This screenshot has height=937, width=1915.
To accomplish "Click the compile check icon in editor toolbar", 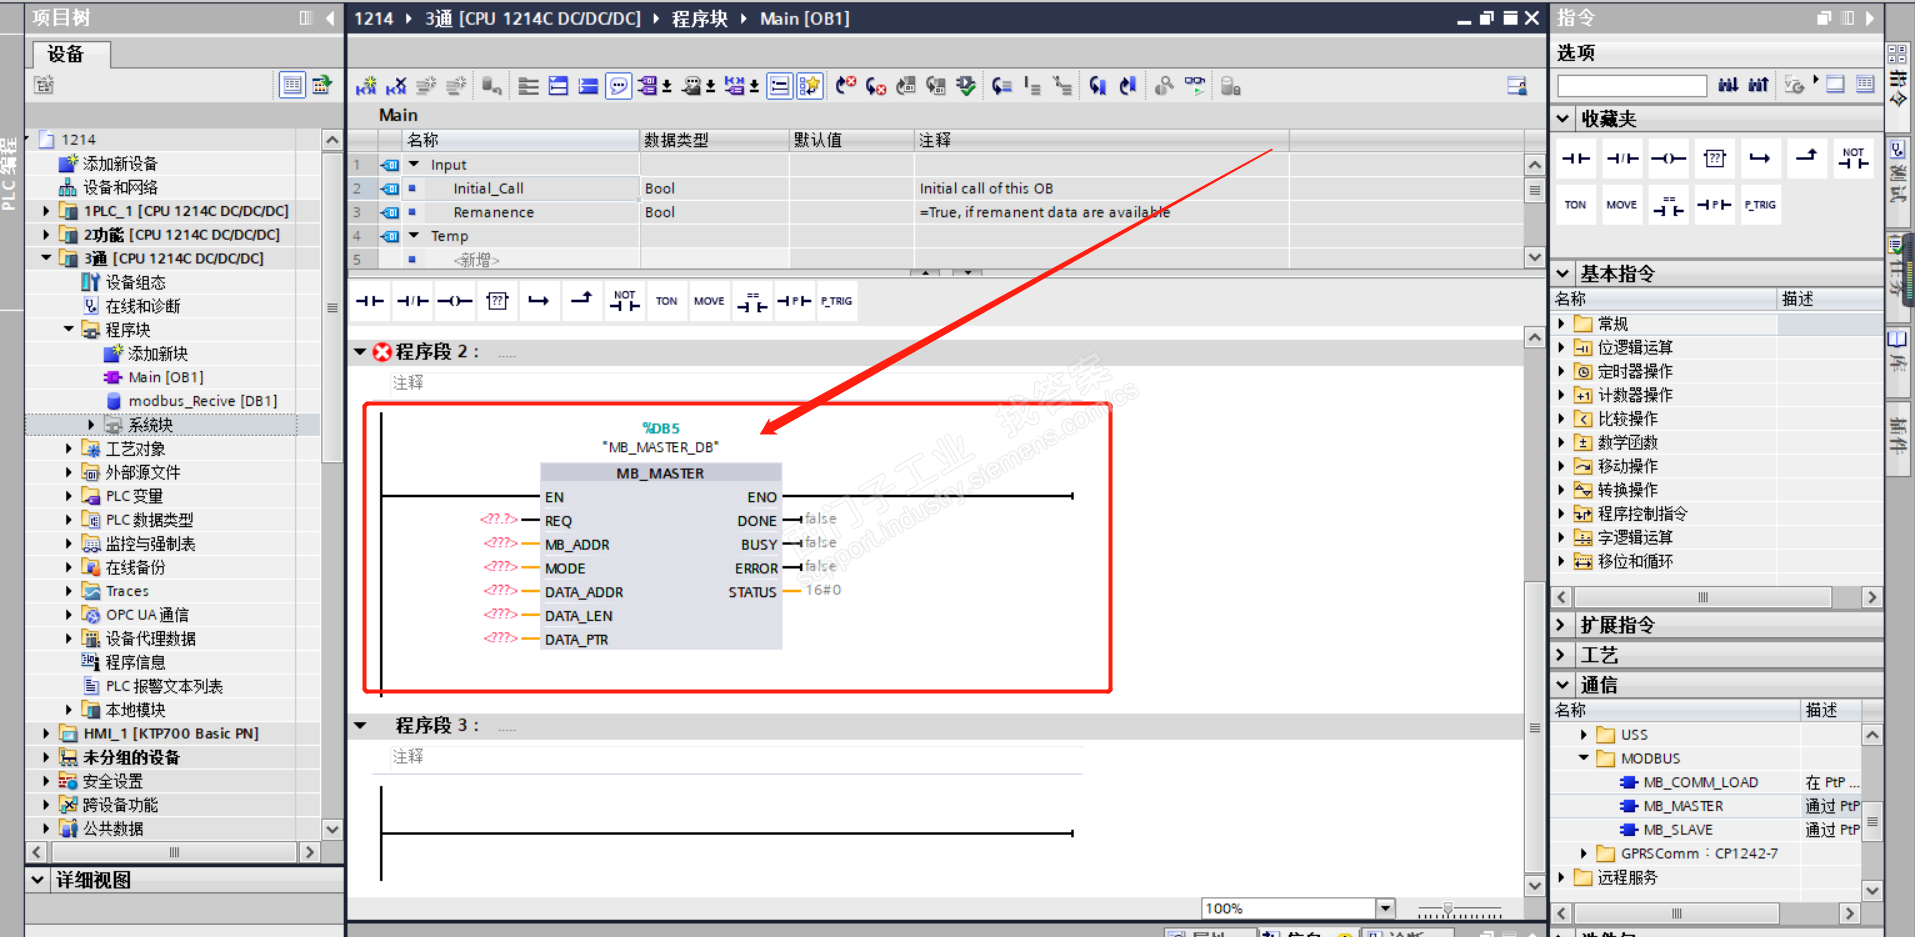I will (x=966, y=86).
